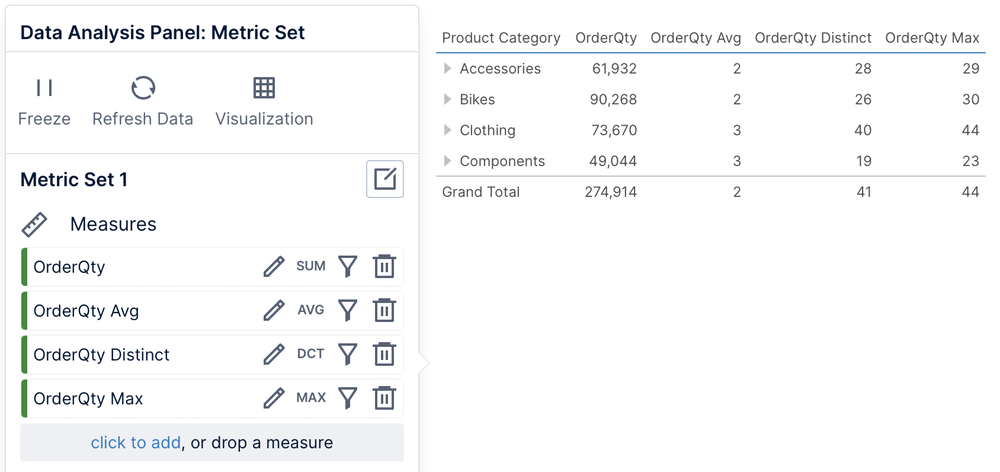Expand the Clothing category row
This screenshot has width=1000, height=472.
pyautogui.click(x=448, y=130)
